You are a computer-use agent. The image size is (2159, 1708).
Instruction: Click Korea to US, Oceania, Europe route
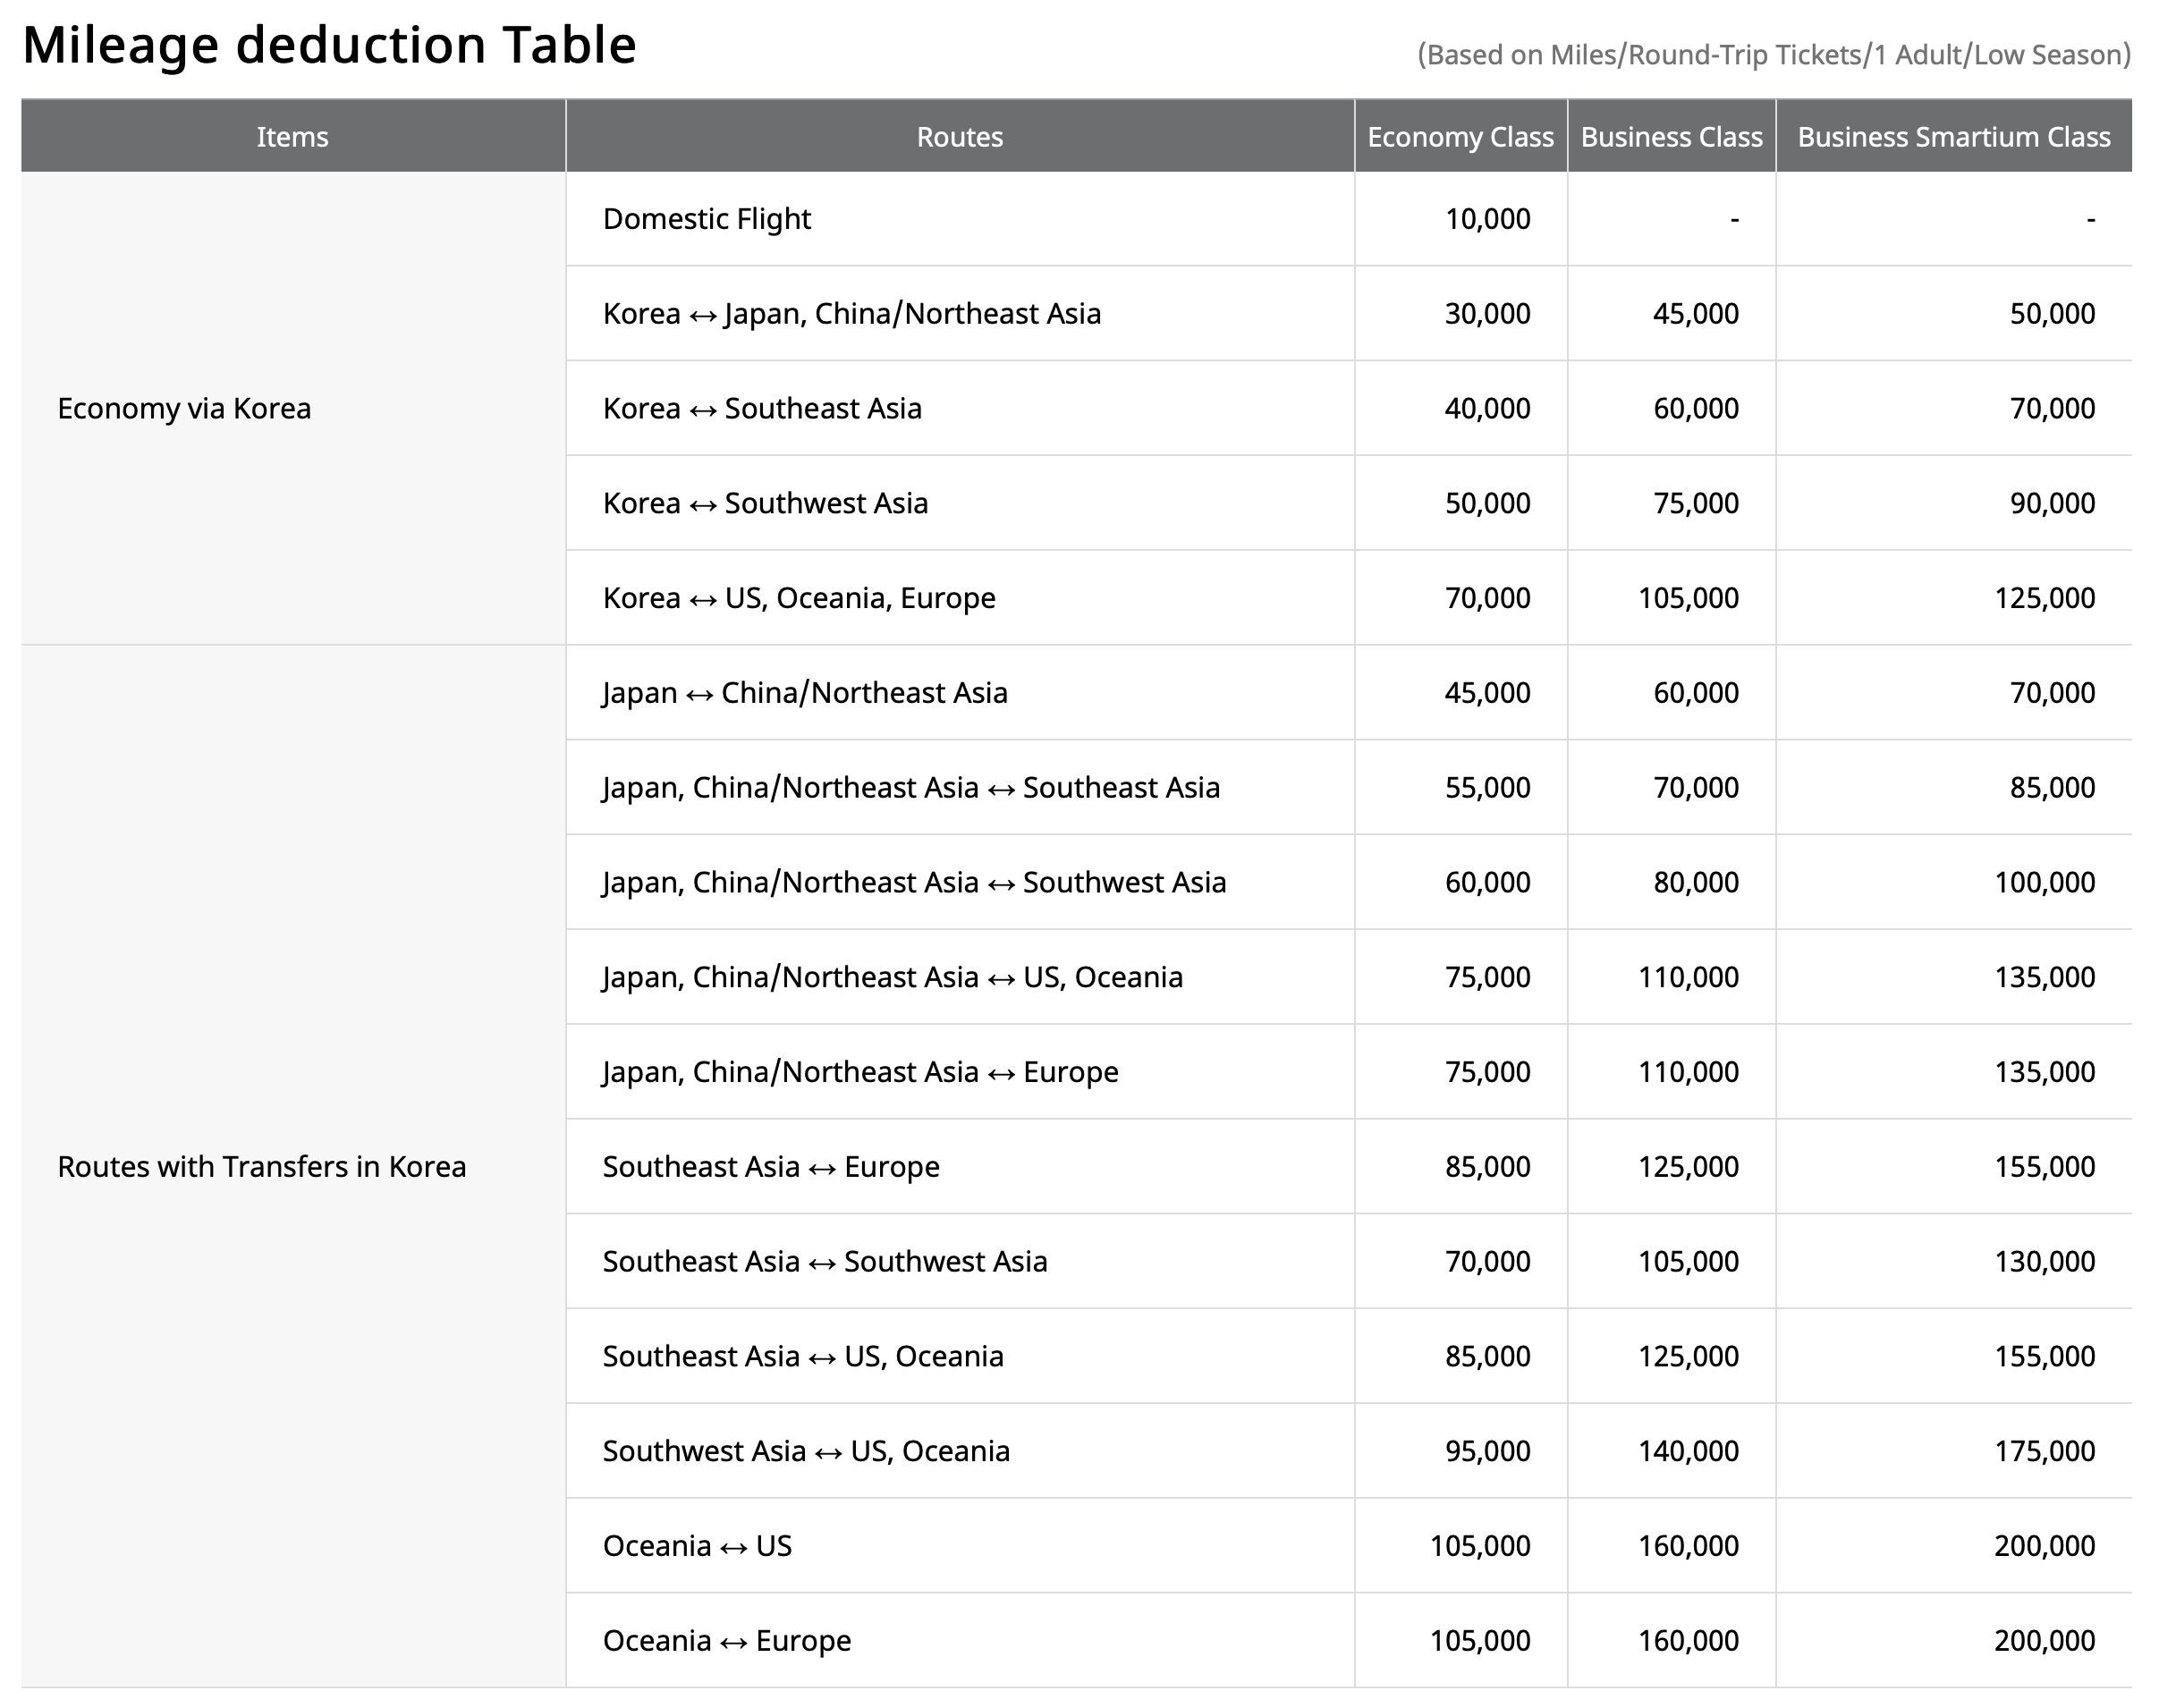(x=798, y=598)
